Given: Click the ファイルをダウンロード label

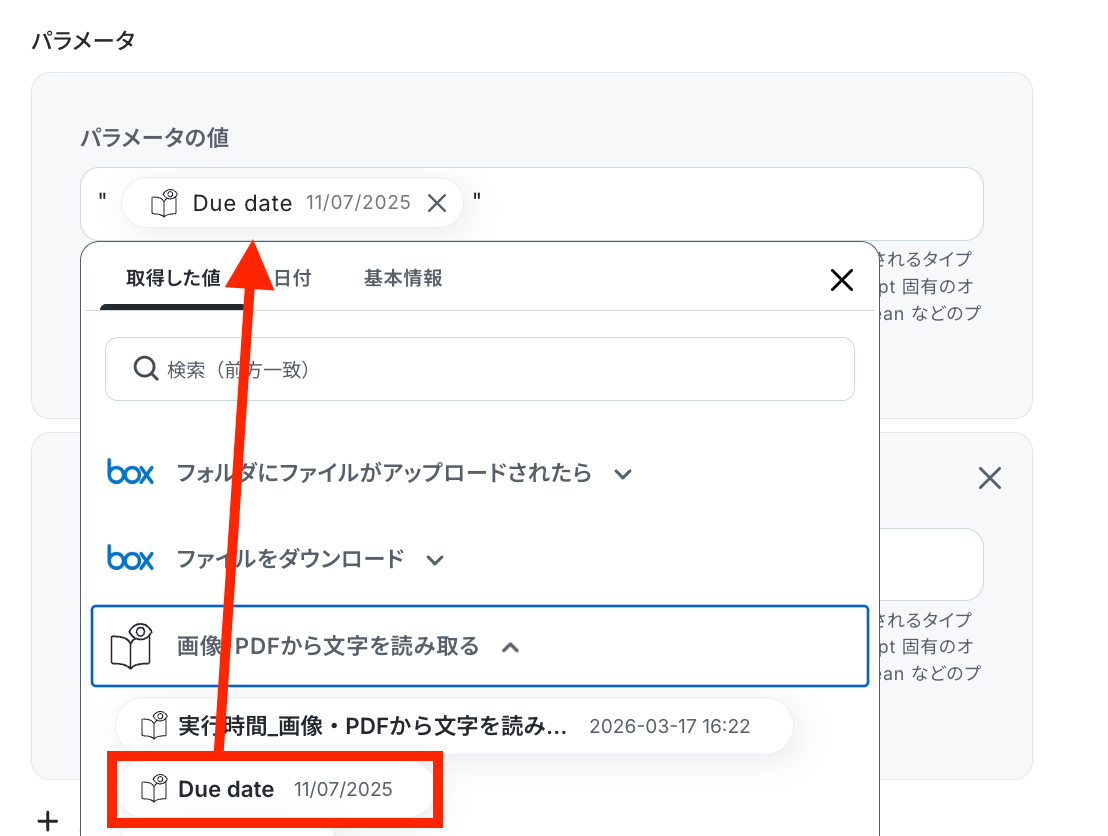Looking at the screenshot, I should pos(290,558).
